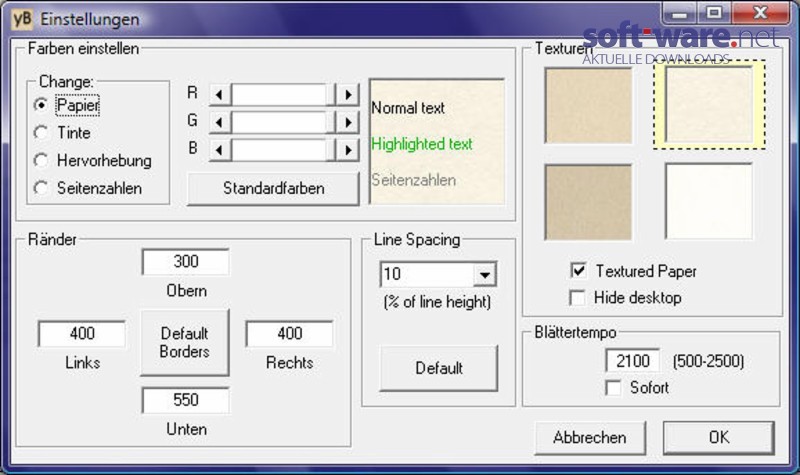
Task: Click the R color slider track
Action: [284, 94]
